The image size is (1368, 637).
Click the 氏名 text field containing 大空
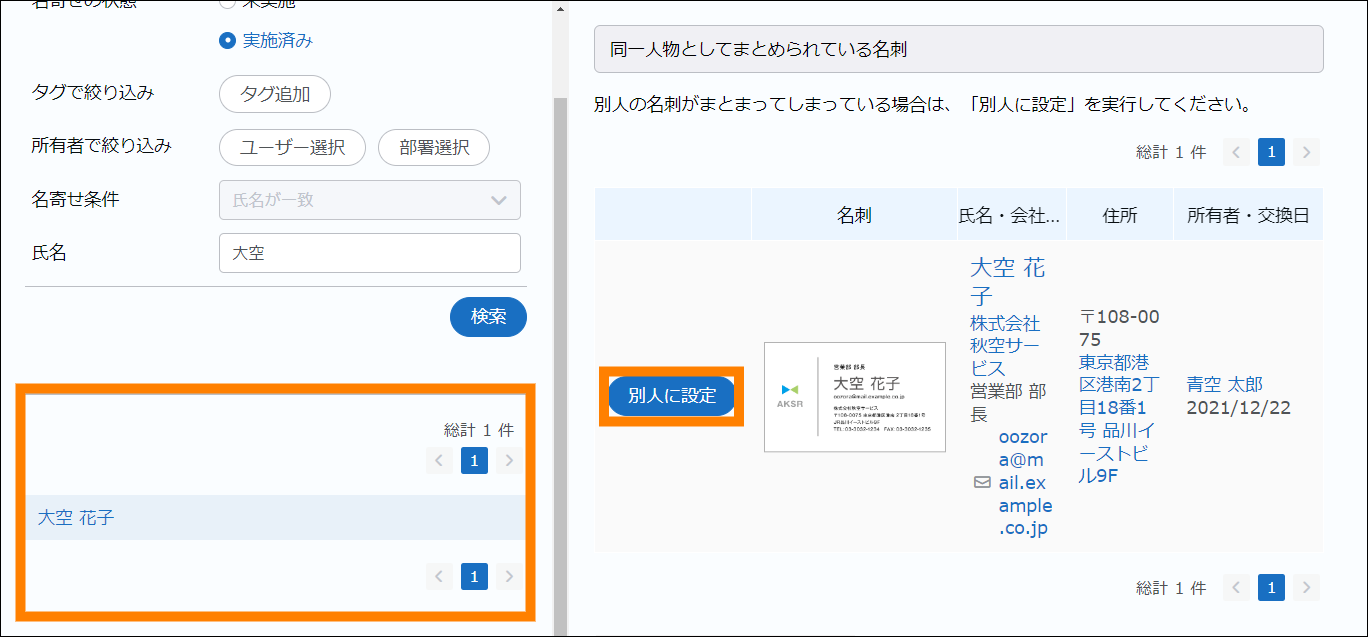click(369, 253)
